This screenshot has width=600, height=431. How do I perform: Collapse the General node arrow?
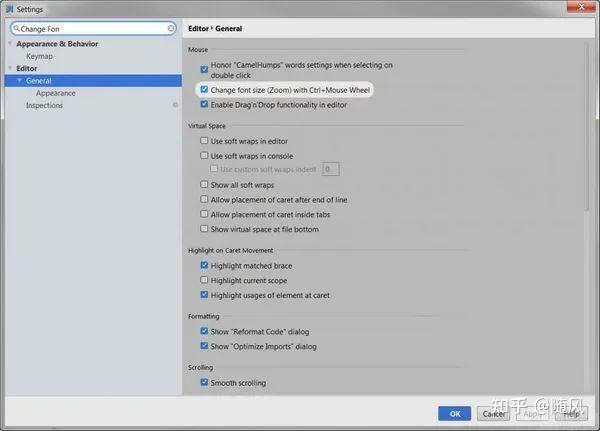(20, 80)
